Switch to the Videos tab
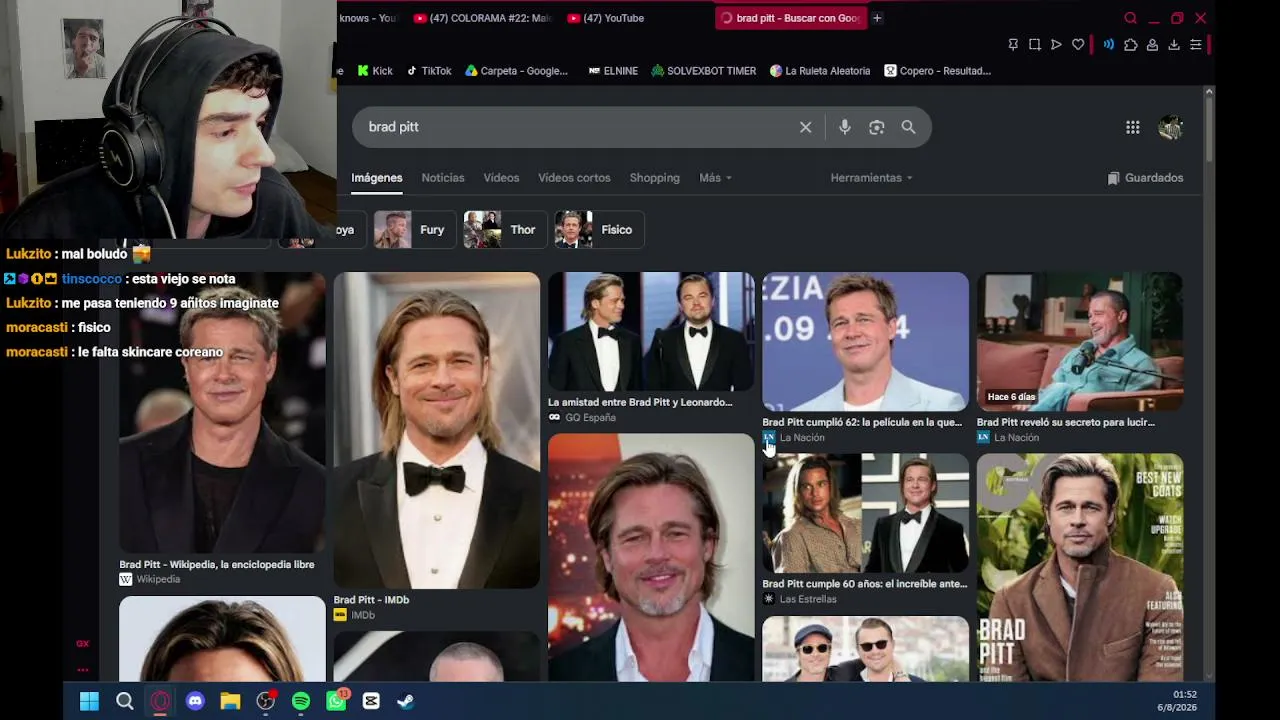The height and width of the screenshot is (720, 1280). [501, 178]
